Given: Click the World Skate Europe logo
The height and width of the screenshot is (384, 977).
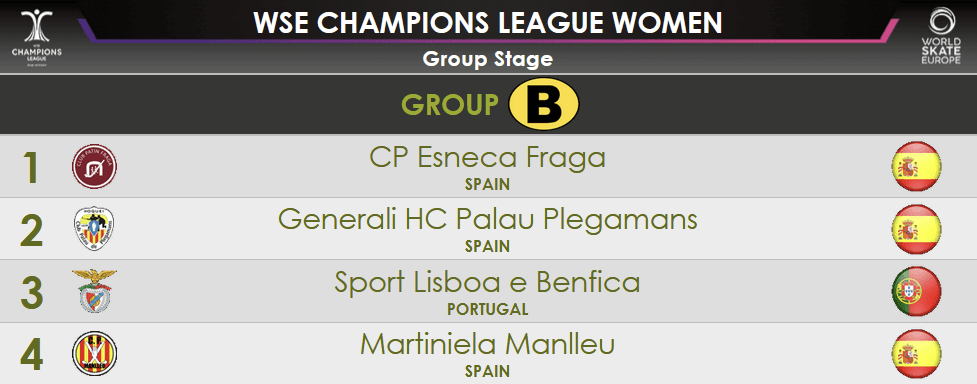Looking at the screenshot, I should tap(941, 36).
